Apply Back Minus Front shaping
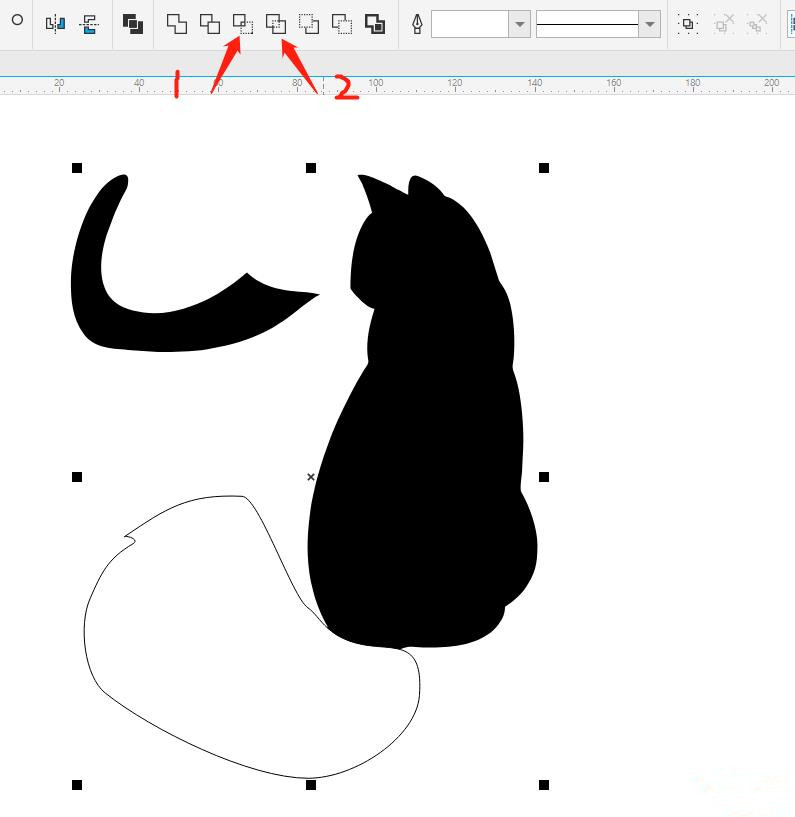795x817 pixels. coord(342,24)
